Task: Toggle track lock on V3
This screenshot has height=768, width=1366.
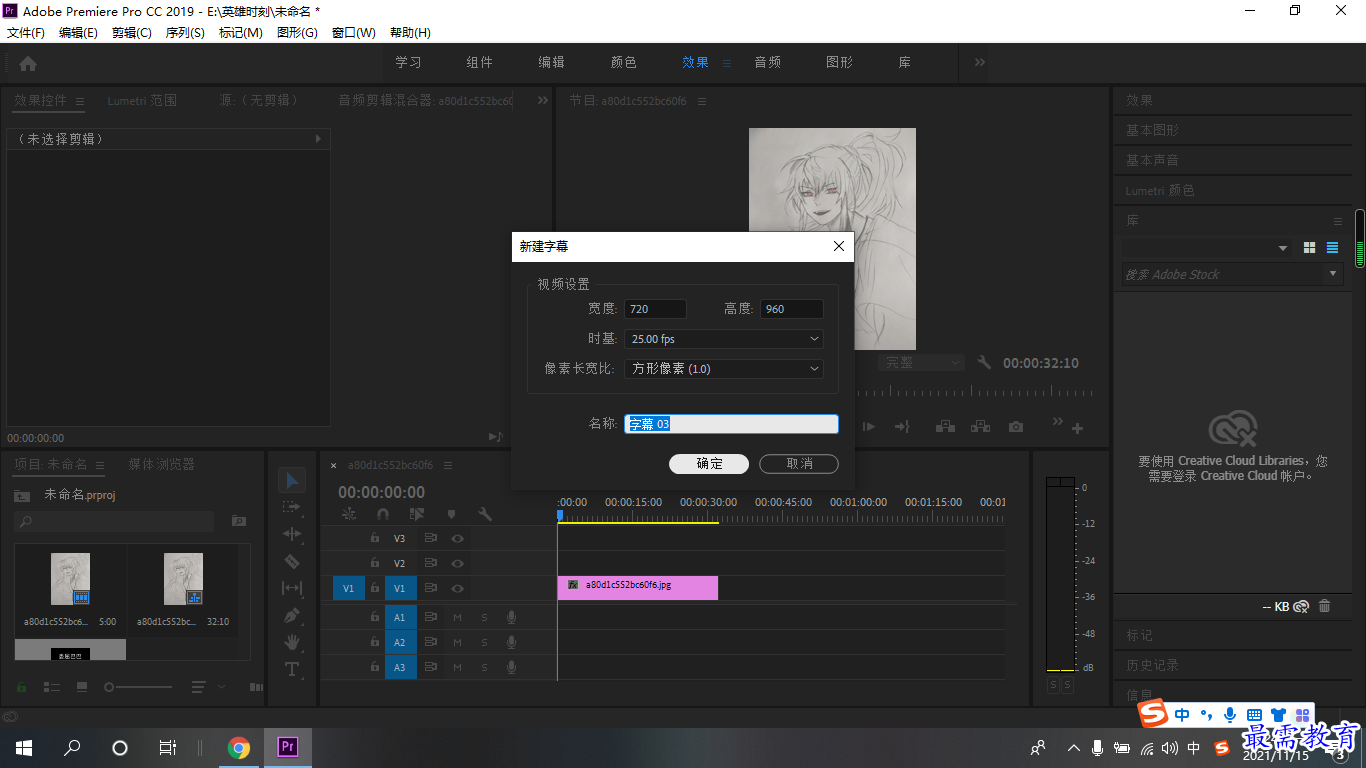Action: [x=375, y=538]
